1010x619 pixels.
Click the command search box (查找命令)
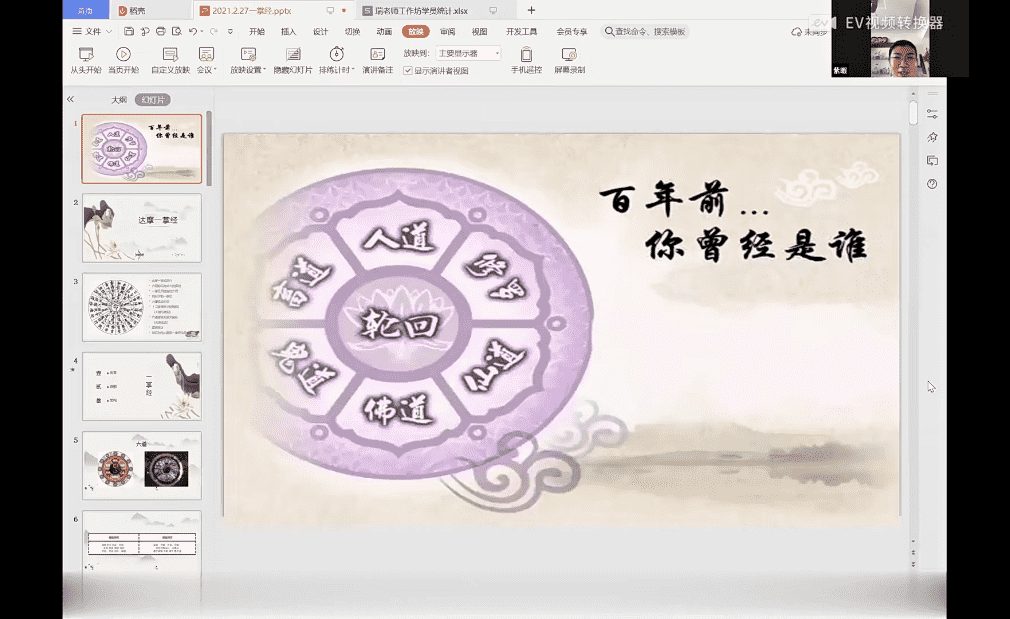pyautogui.click(x=645, y=32)
